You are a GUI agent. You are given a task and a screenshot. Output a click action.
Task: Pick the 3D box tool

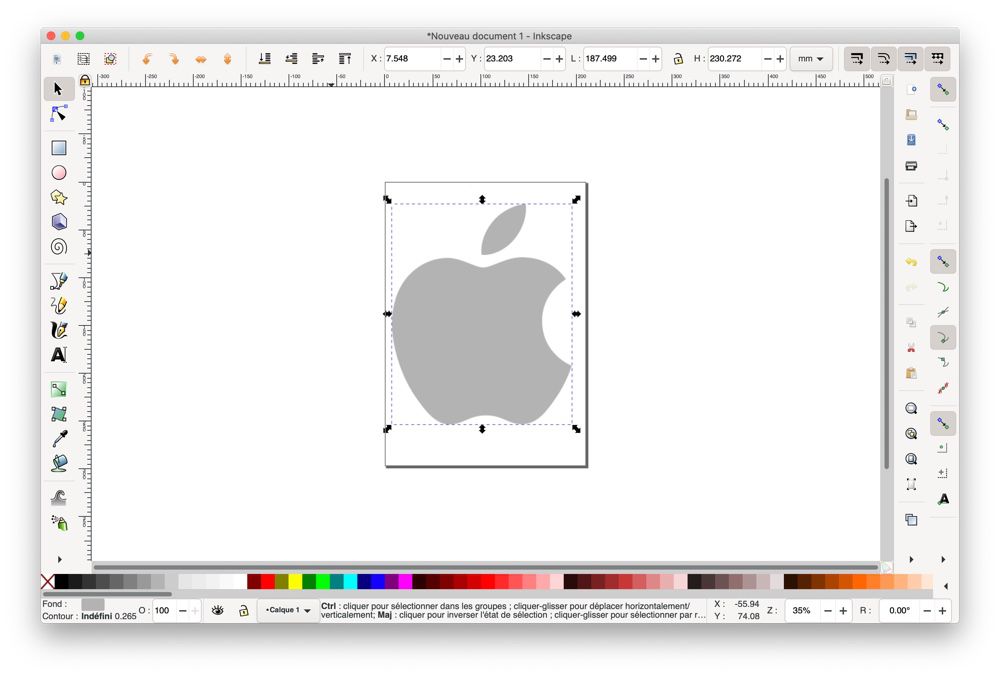click(59, 222)
